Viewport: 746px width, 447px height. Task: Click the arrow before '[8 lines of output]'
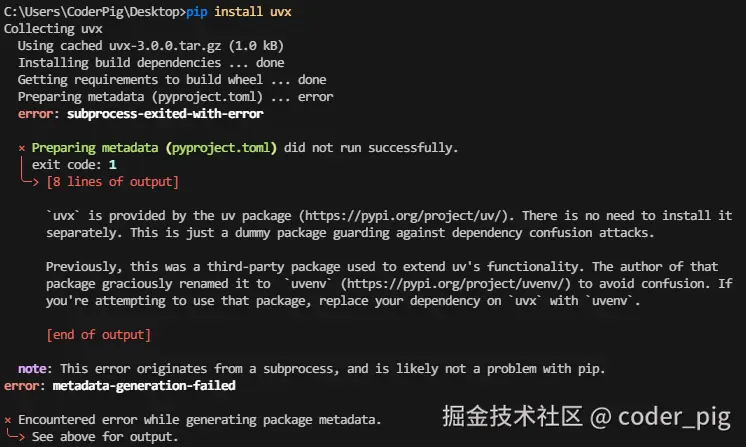[32, 182]
